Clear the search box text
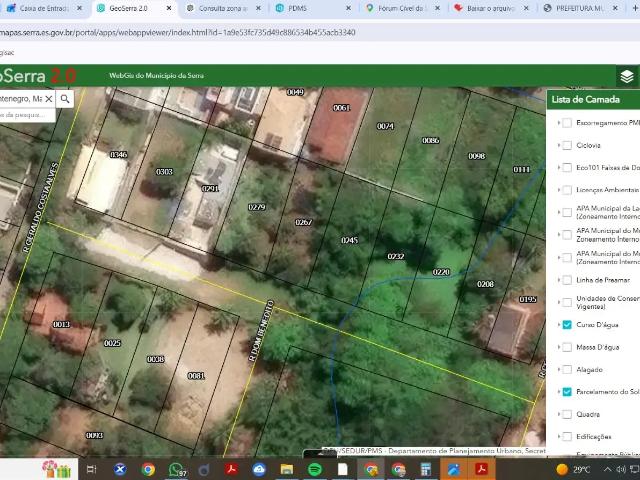The height and width of the screenshot is (480, 640). pyautogui.click(x=49, y=99)
